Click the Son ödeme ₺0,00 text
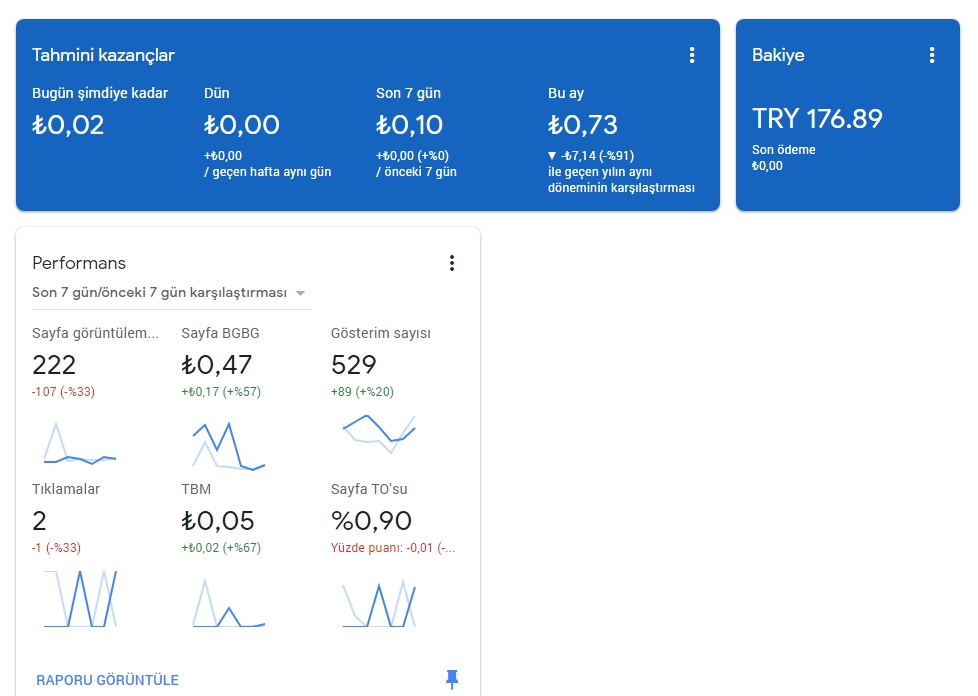The width and height of the screenshot is (978, 696). pyautogui.click(x=783, y=158)
